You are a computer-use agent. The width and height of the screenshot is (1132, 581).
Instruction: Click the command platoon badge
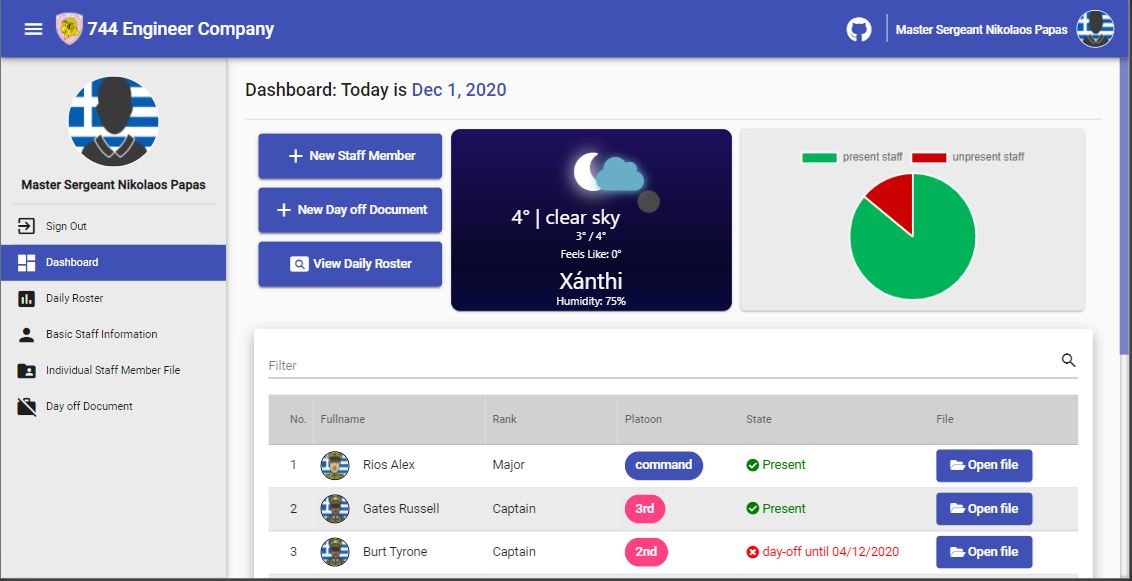(x=663, y=466)
